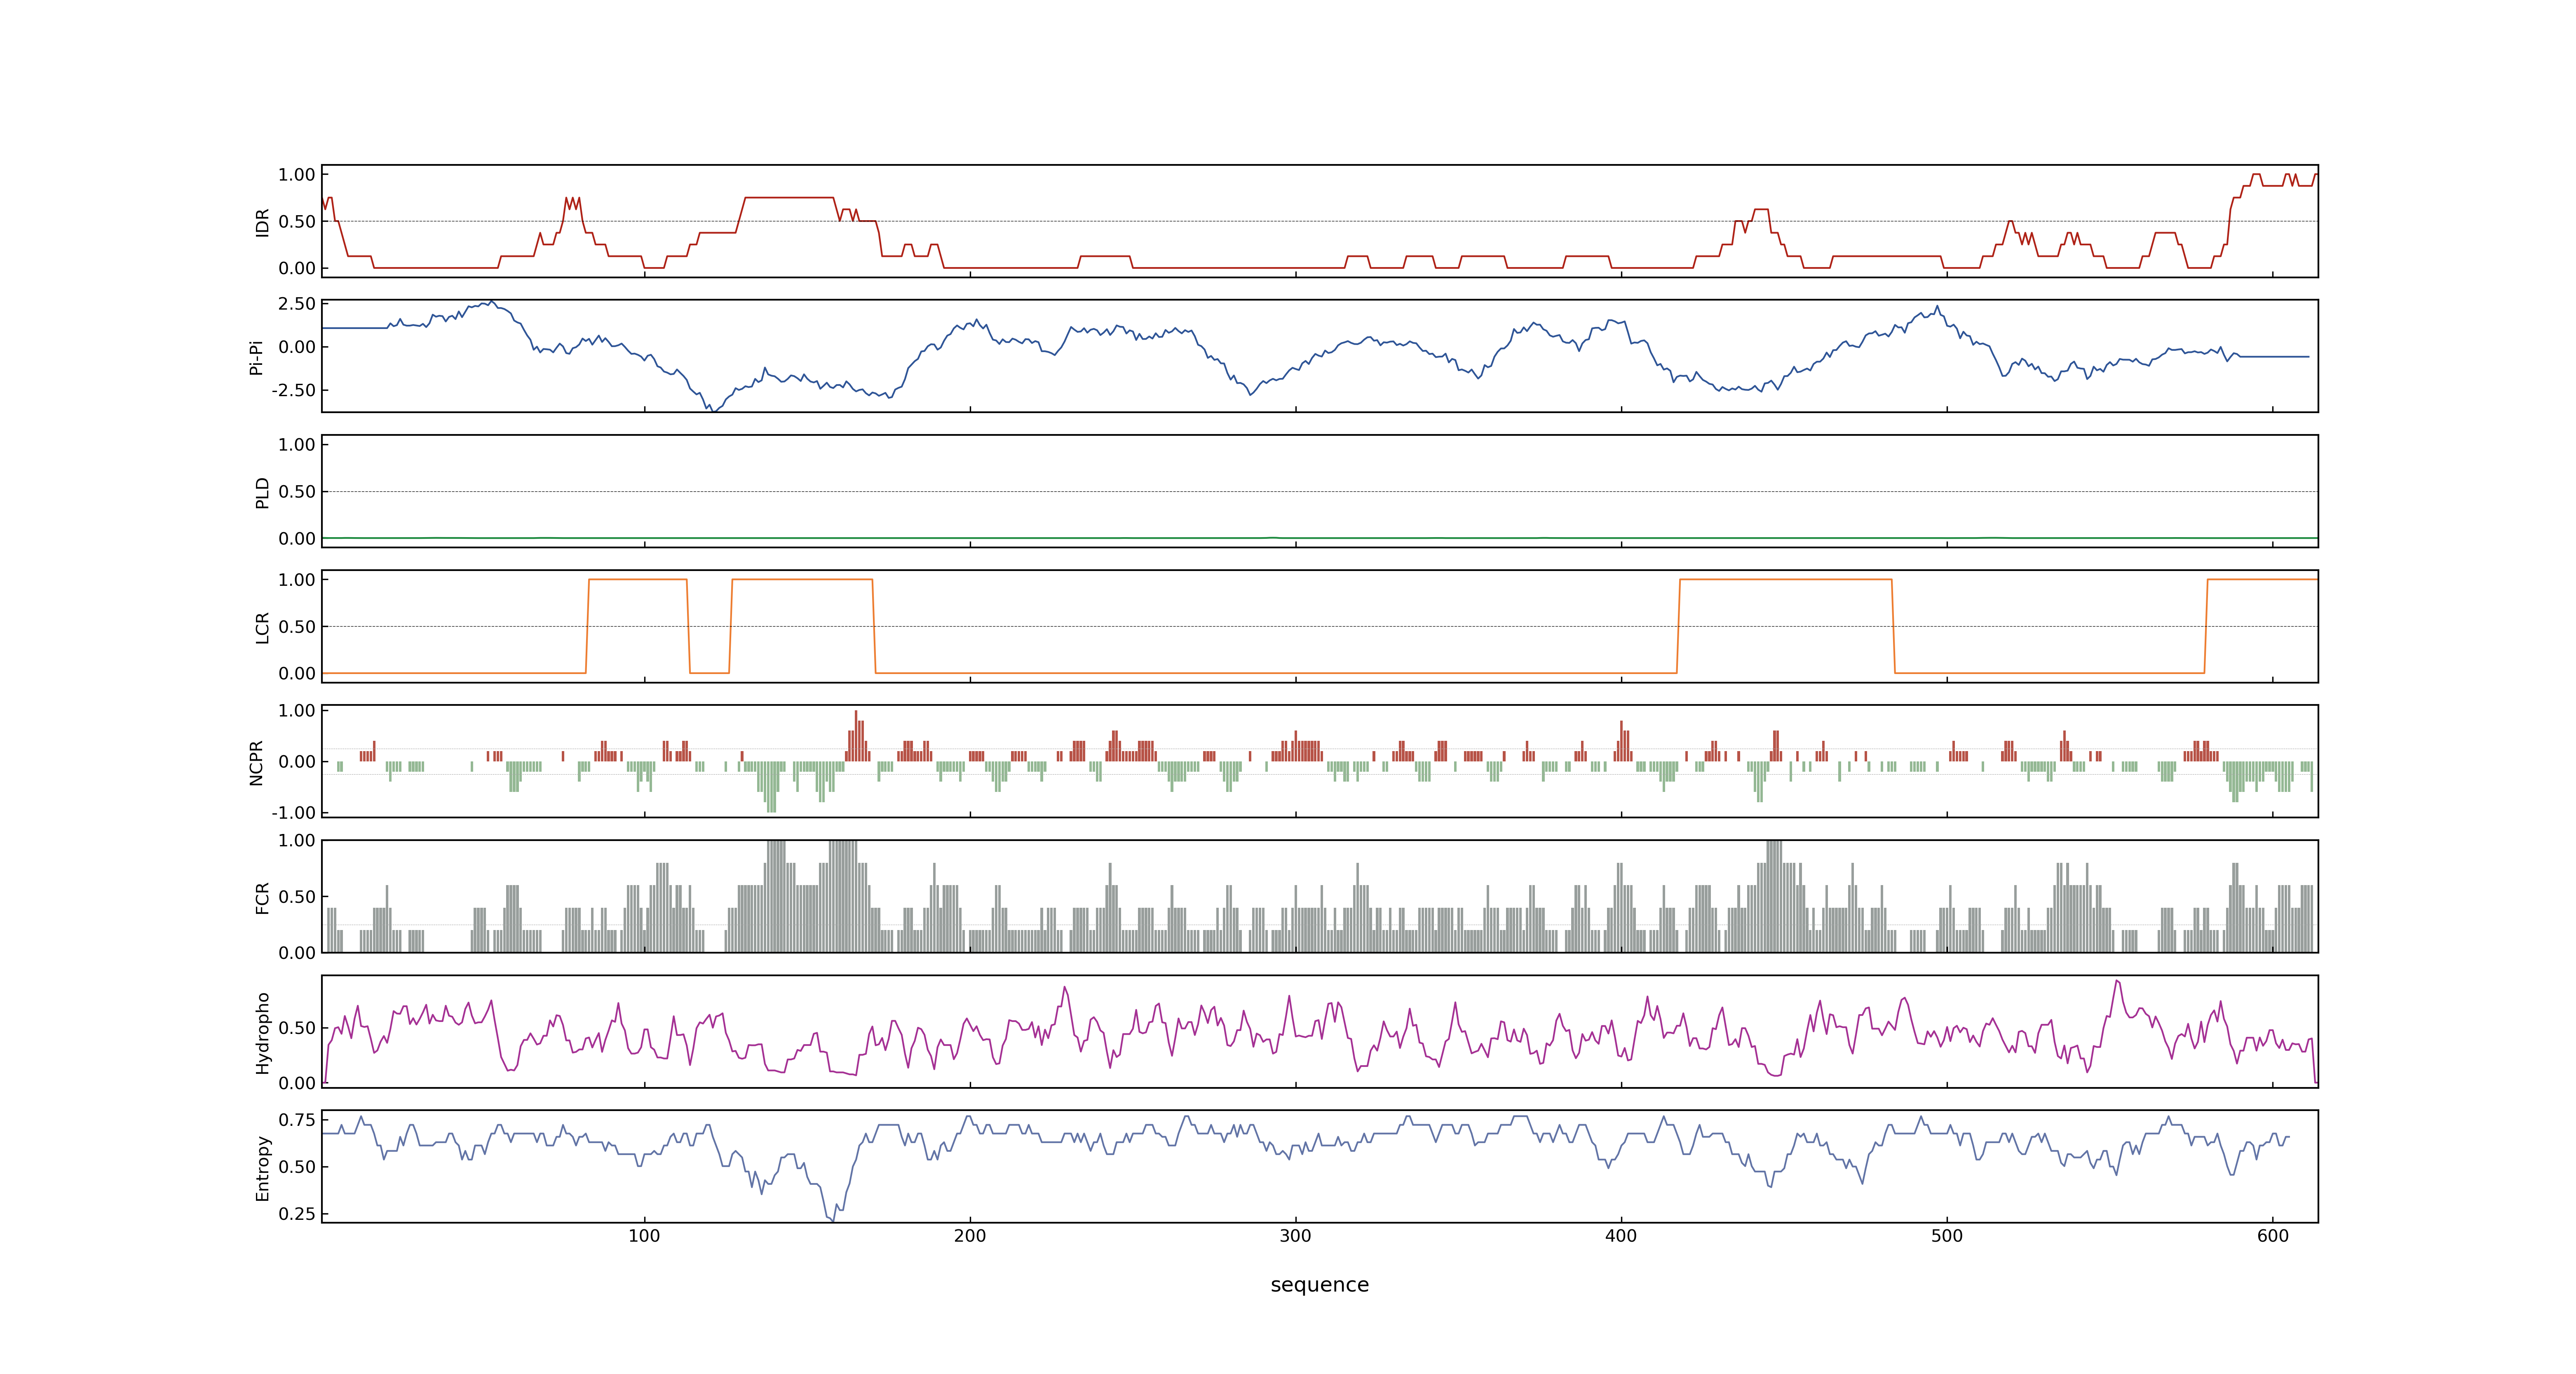The height and width of the screenshot is (1374, 2576).
Task: Click the 0.00 tick of Hydropho axis
Action: pyautogui.click(x=297, y=1083)
